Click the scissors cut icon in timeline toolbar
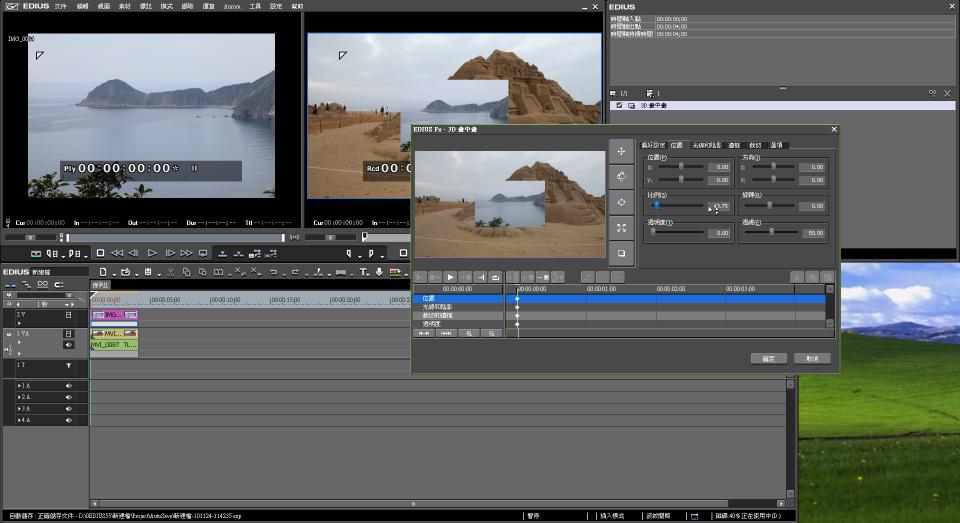The image size is (960, 523). point(171,272)
